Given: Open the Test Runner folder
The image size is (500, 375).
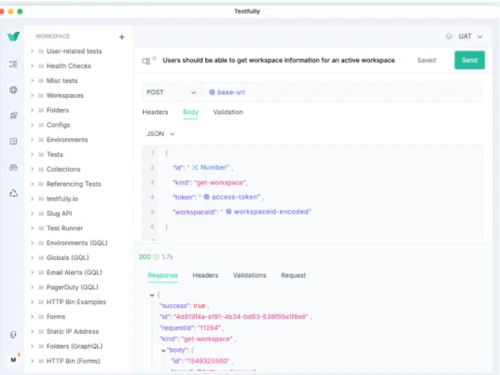Looking at the screenshot, I should pyautogui.click(x=65, y=228).
